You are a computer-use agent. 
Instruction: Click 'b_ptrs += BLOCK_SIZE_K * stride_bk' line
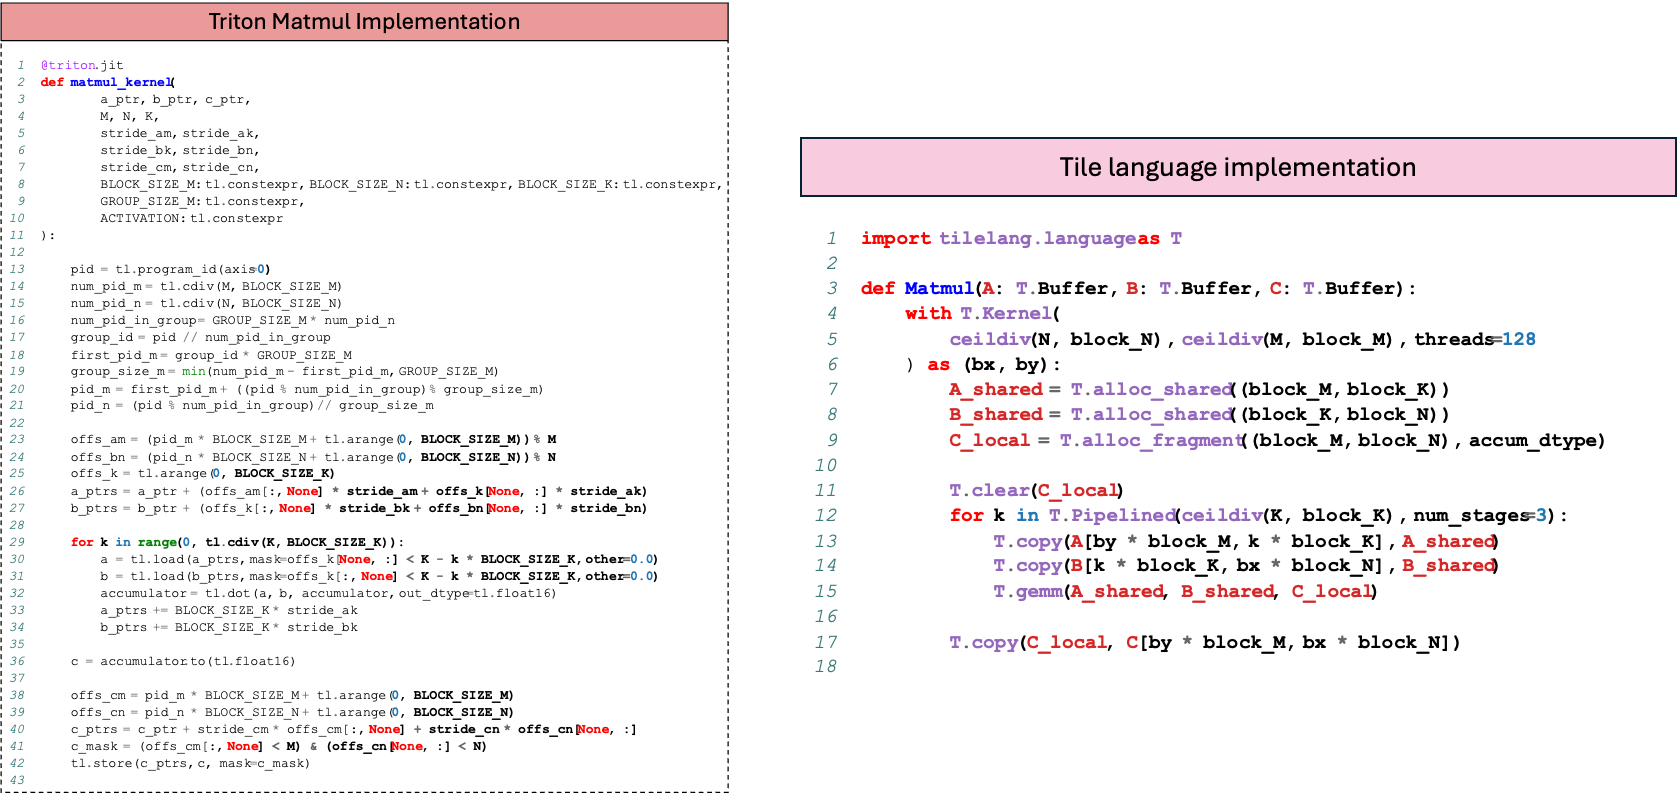[229, 627]
